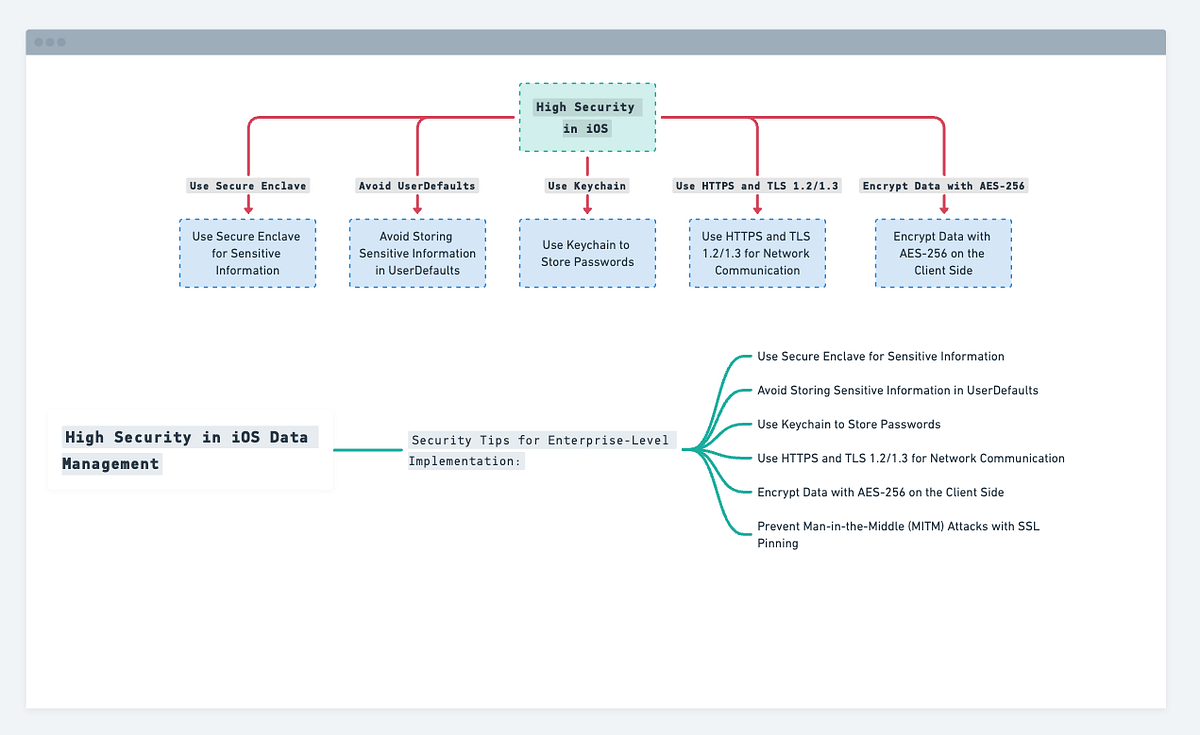Click the window control dots in the title bar
The image size is (1200, 735).
click(49, 42)
